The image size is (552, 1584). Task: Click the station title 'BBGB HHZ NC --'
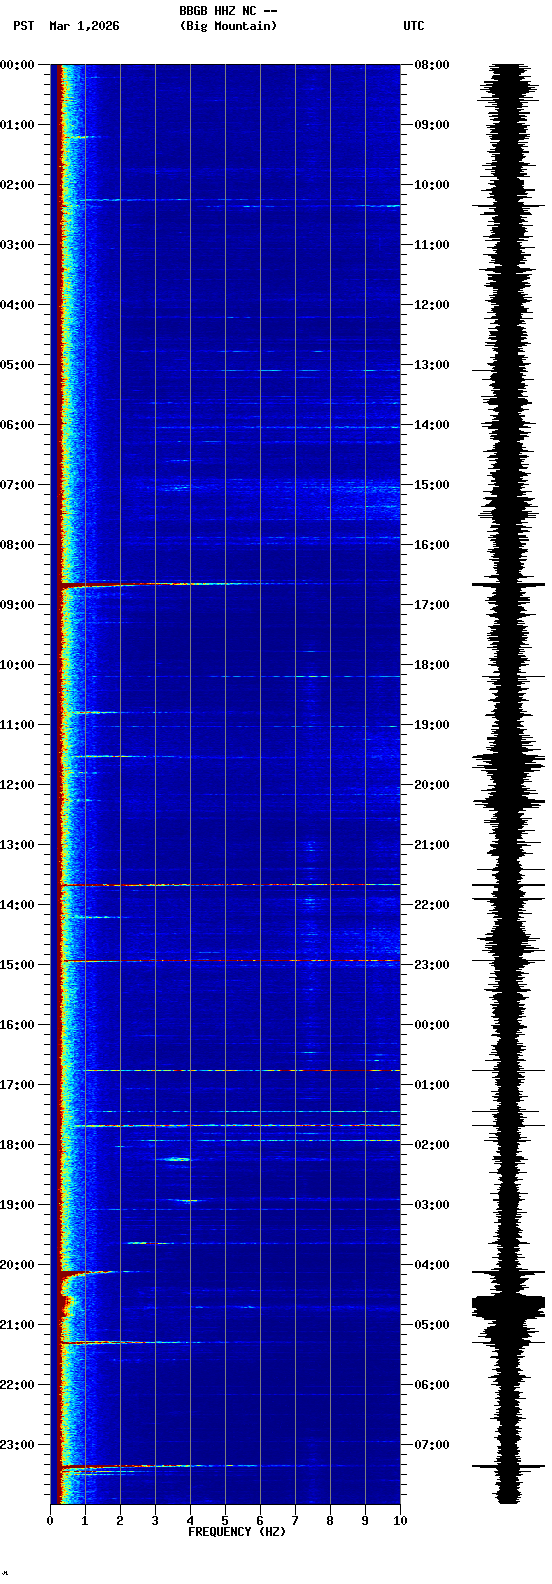click(228, 11)
